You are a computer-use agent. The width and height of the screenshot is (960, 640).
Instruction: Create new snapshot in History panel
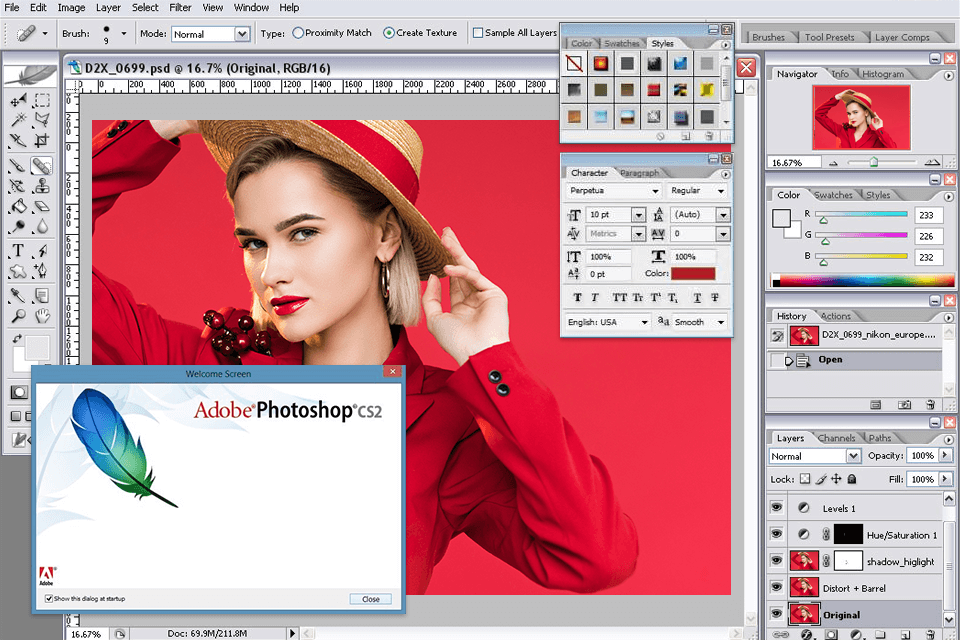tap(904, 404)
